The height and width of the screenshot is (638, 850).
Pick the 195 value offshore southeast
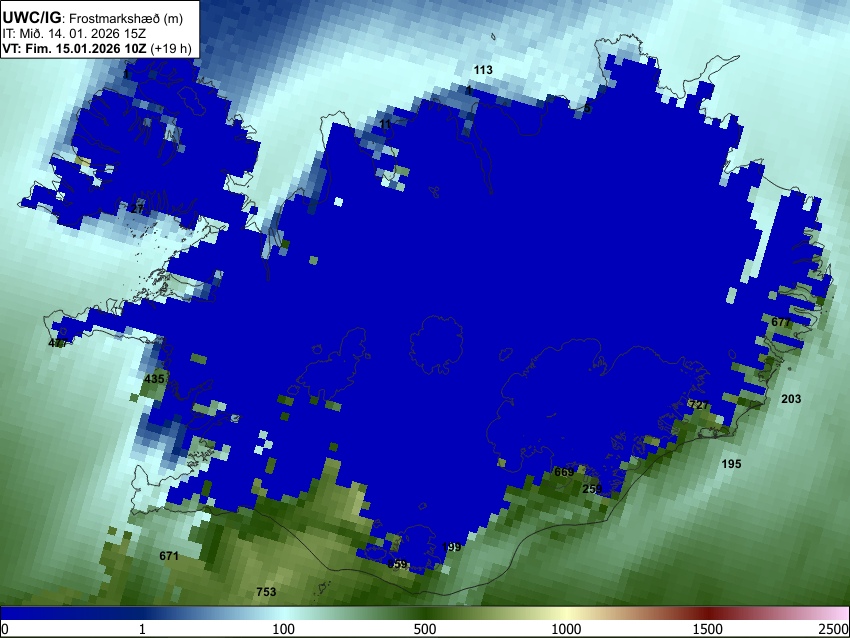coord(731,464)
